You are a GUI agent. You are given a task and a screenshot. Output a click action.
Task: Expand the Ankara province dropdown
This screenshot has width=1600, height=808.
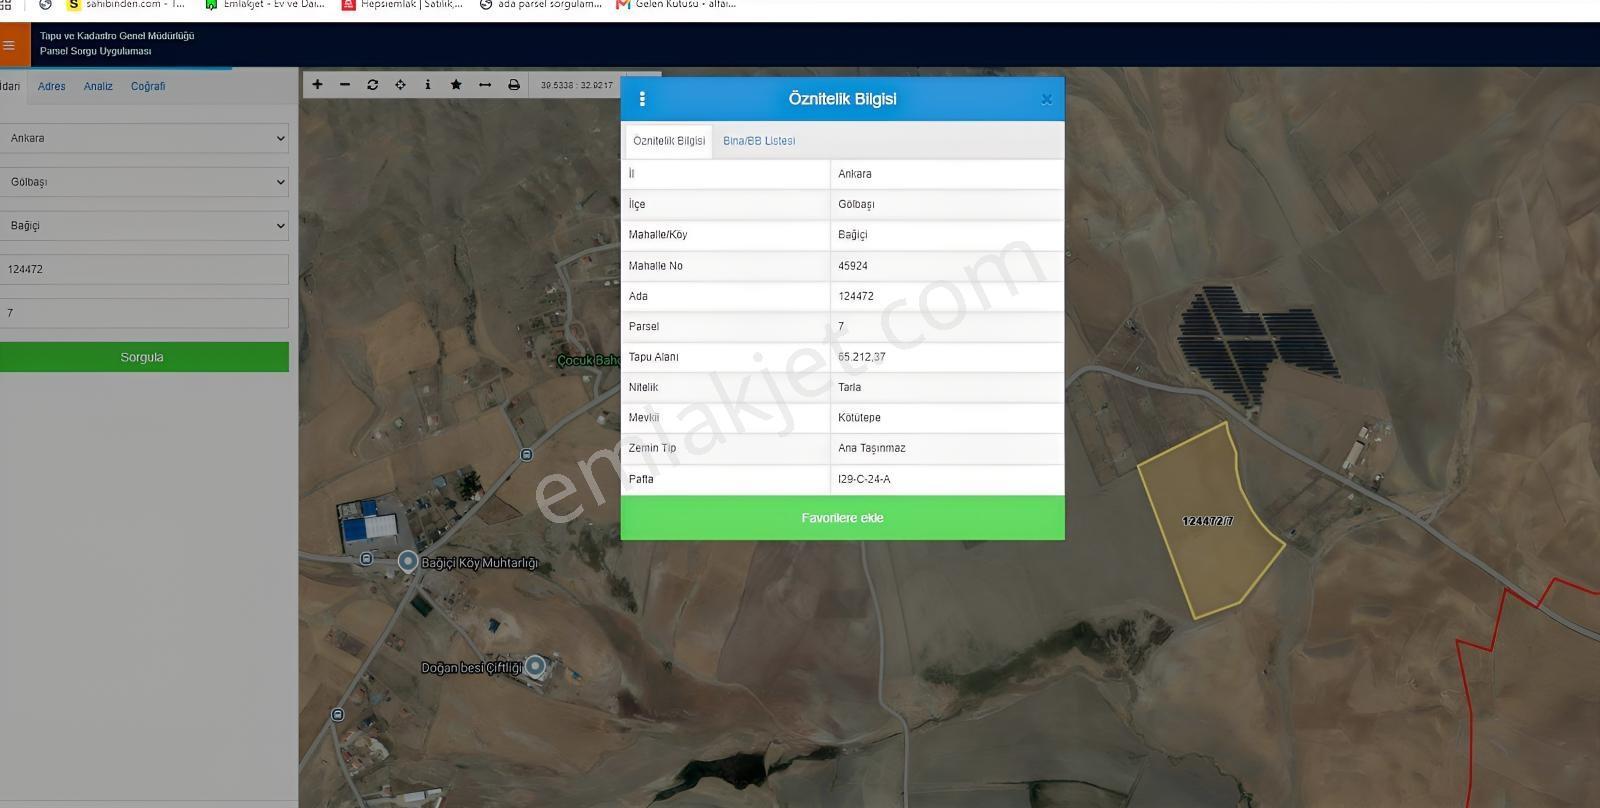(144, 138)
